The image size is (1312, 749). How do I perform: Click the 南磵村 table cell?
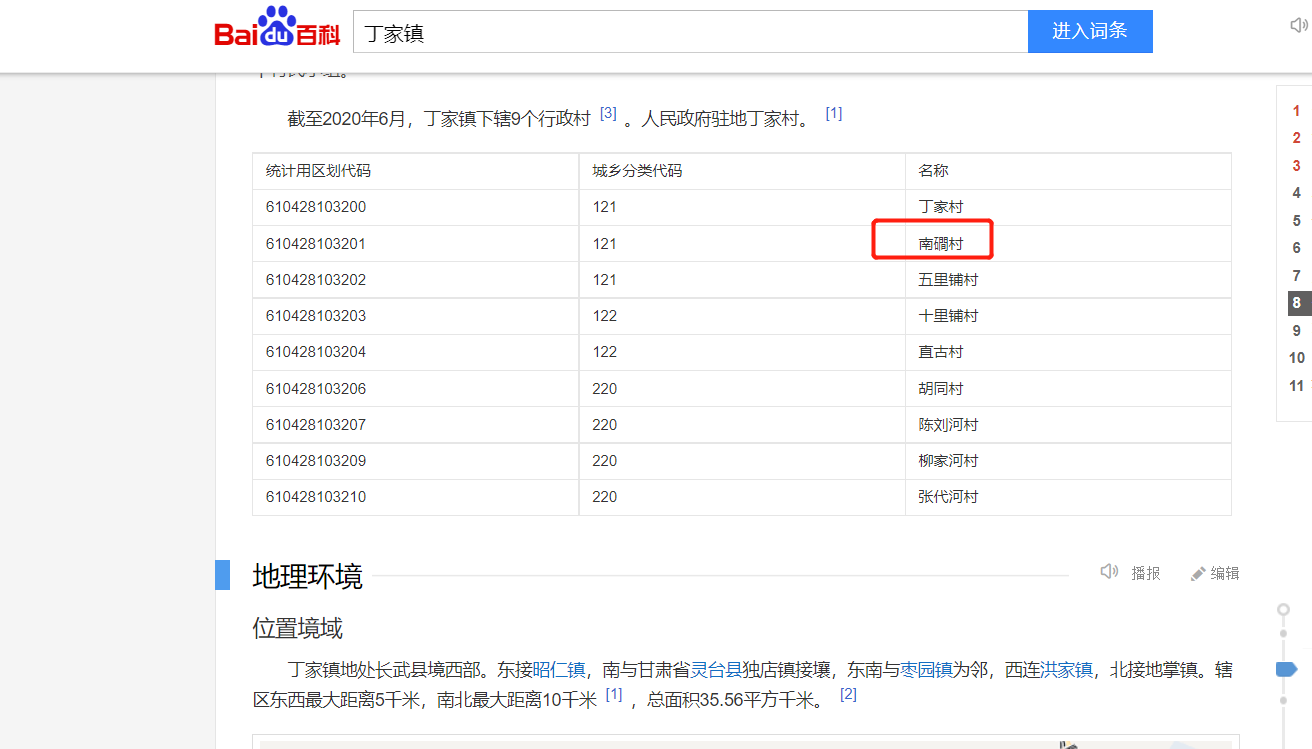pyautogui.click(x=940, y=244)
